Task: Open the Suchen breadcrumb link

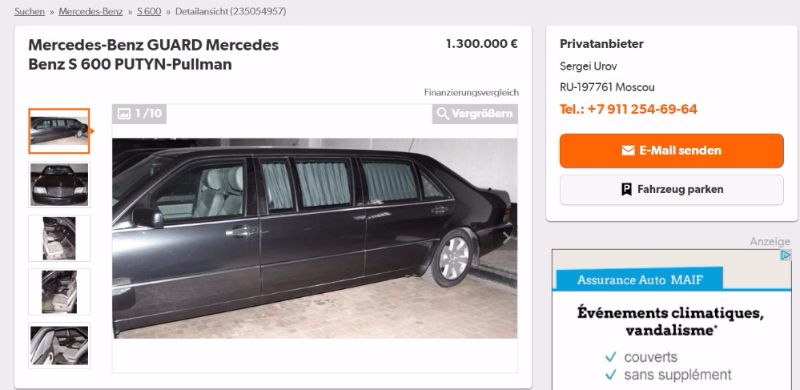Action: coord(30,11)
